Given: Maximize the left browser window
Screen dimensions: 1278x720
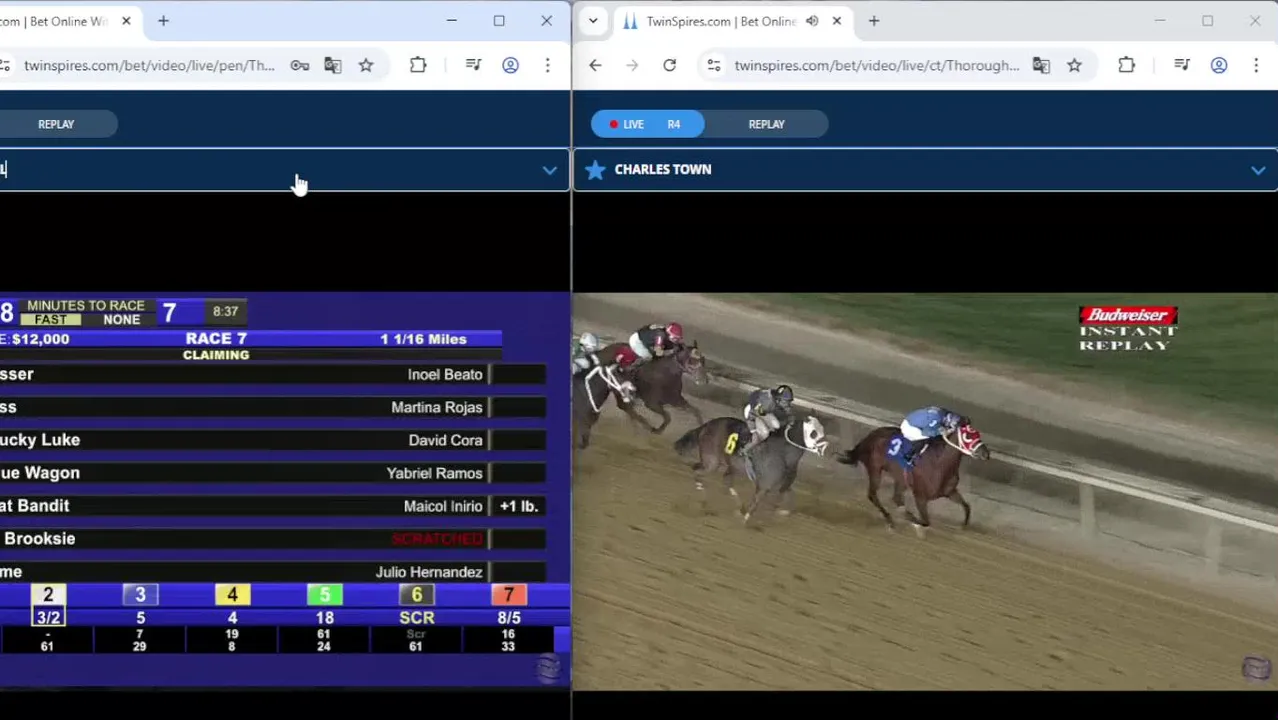Looking at the screenshot, I should tap(499, 21).
